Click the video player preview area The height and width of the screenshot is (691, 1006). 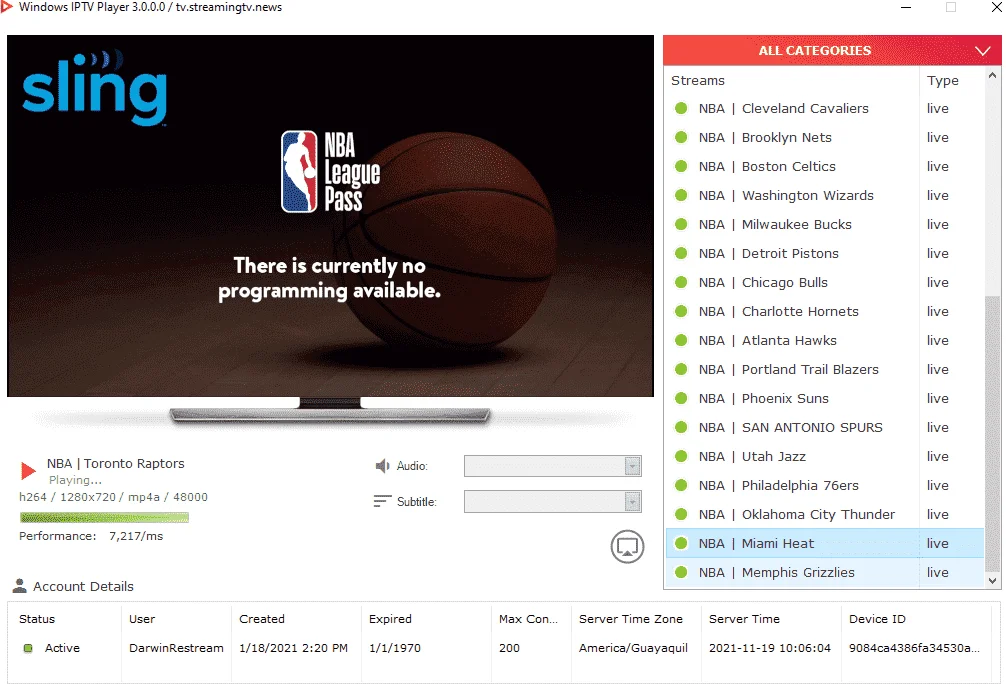click(330, 216)
